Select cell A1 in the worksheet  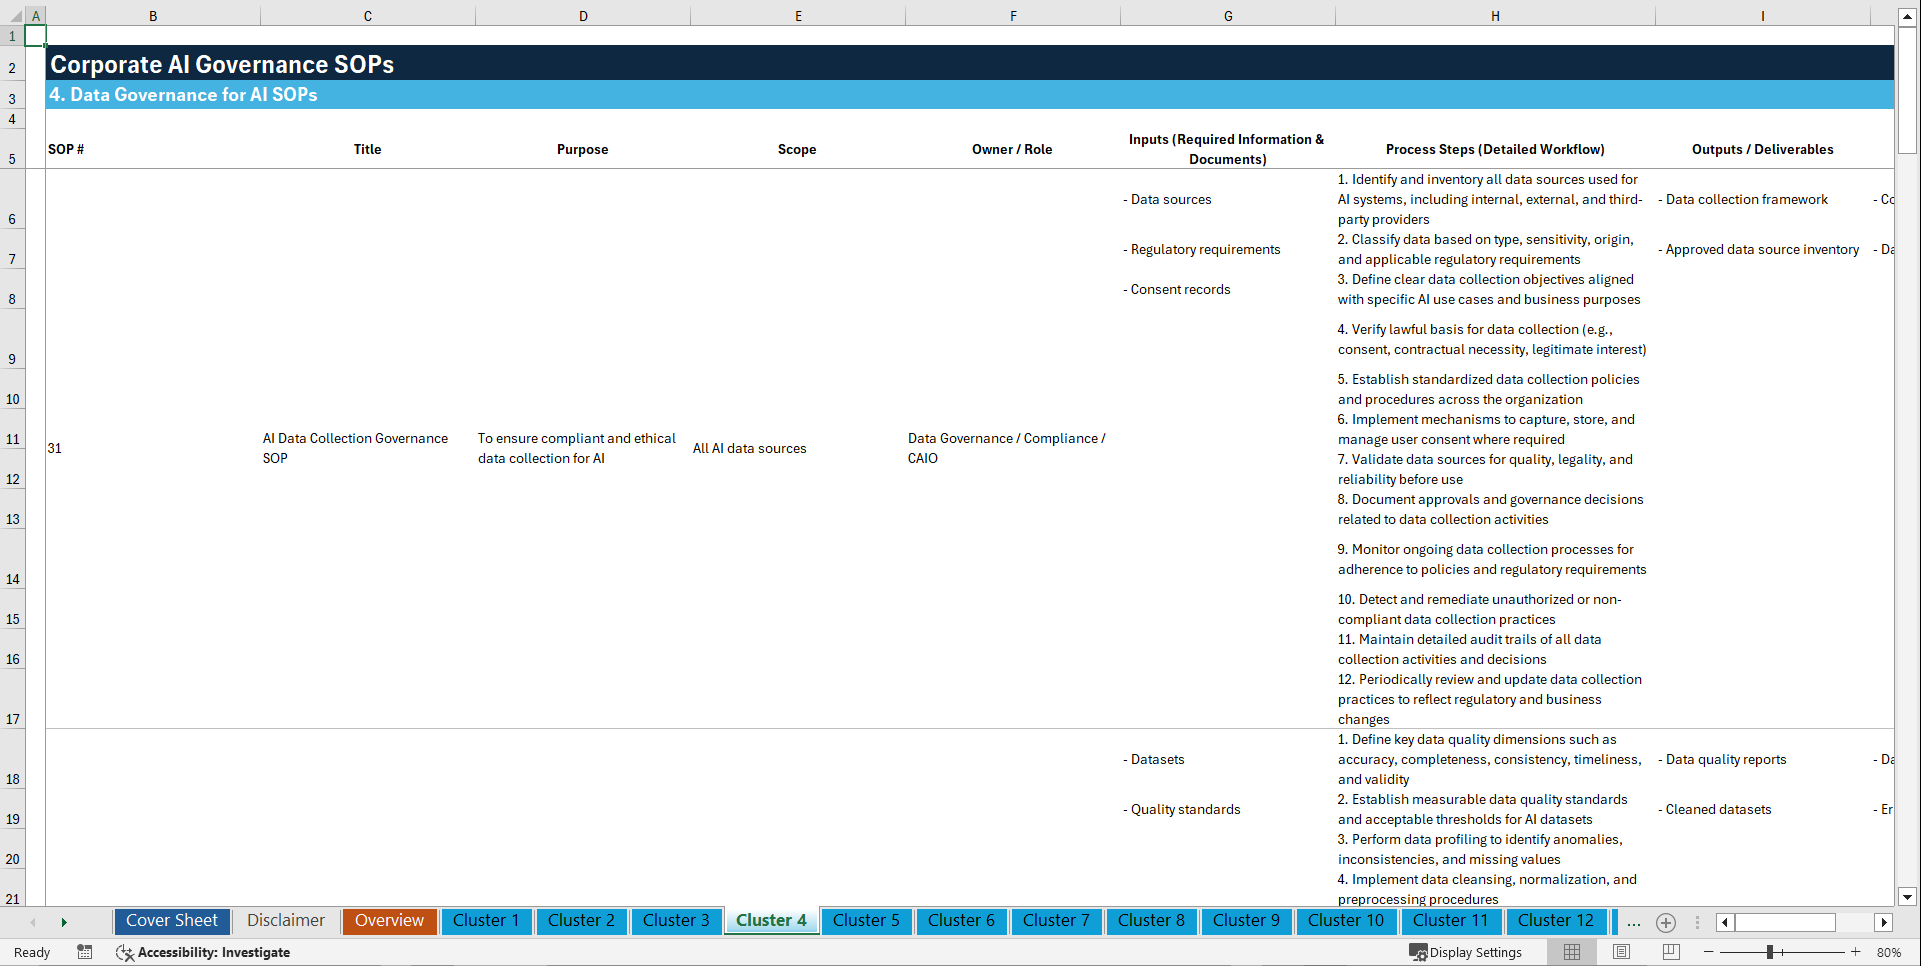click(x=36, y=36)
